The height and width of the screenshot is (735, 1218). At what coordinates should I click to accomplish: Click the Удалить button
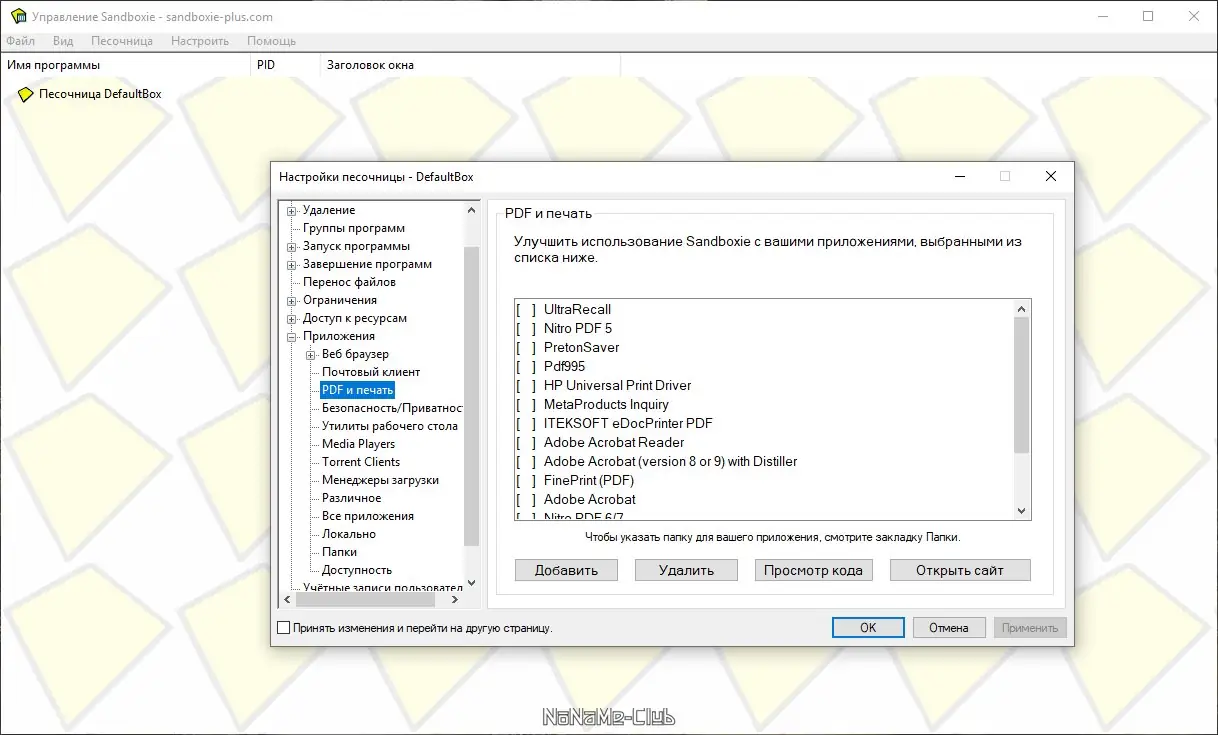tap(686, 570)
